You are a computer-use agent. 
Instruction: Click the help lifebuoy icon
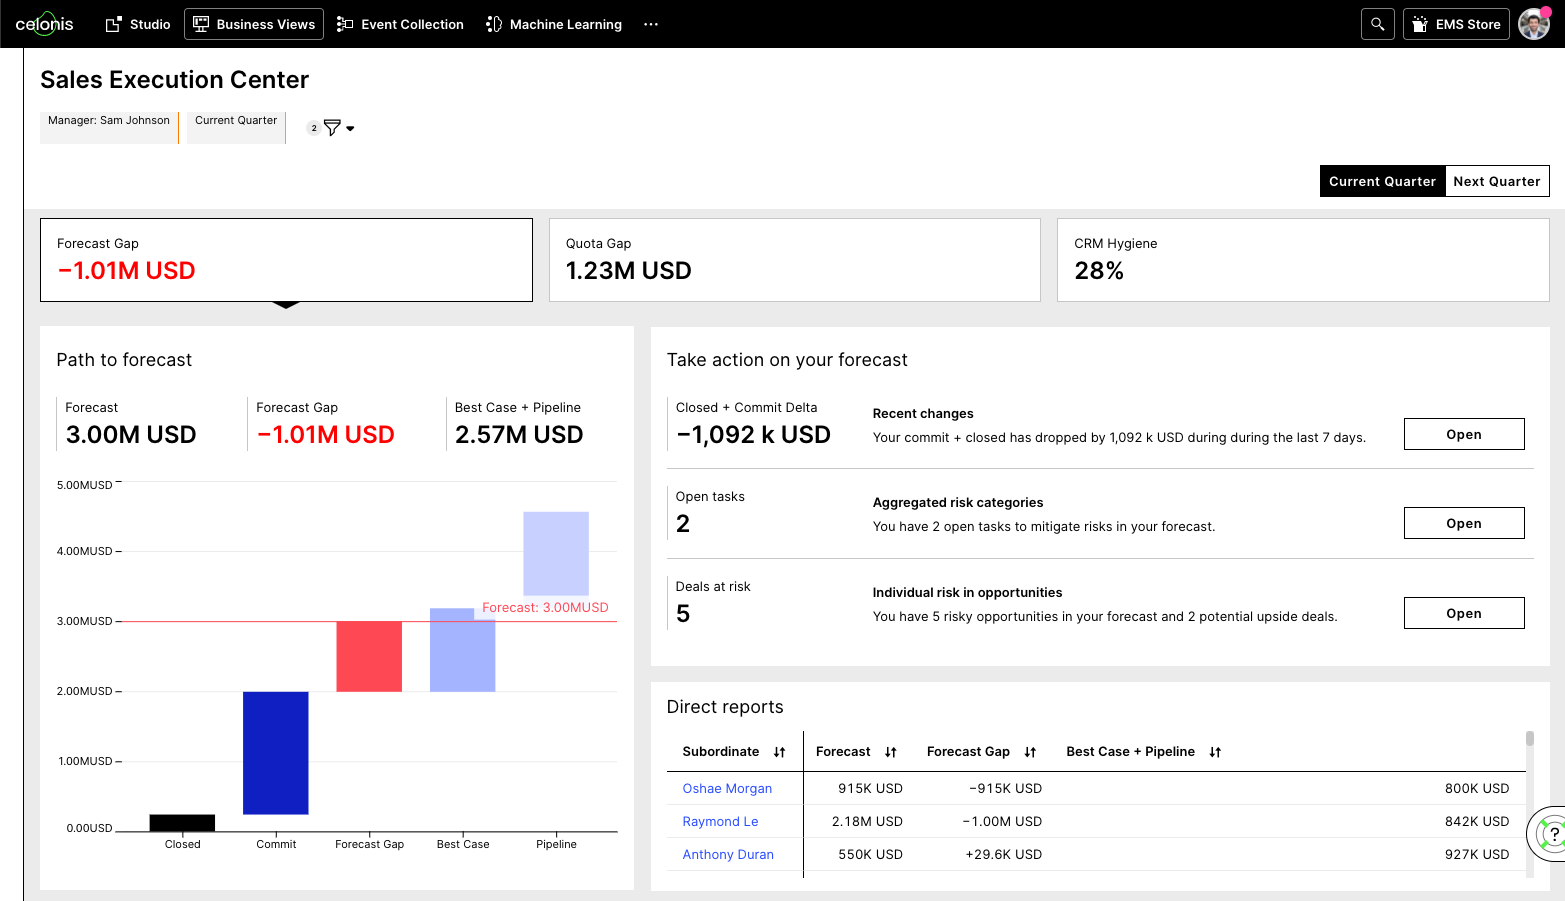[1553, 832]
